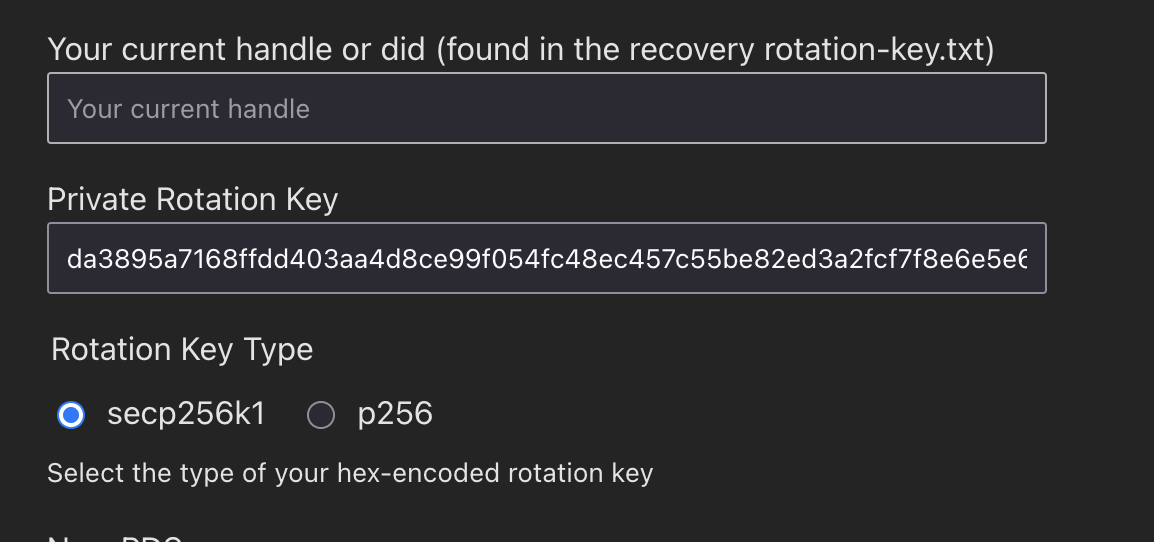1154x542 pixels.
Task: Click the blue filled radio dot for secp256k1
Action: 71,414
